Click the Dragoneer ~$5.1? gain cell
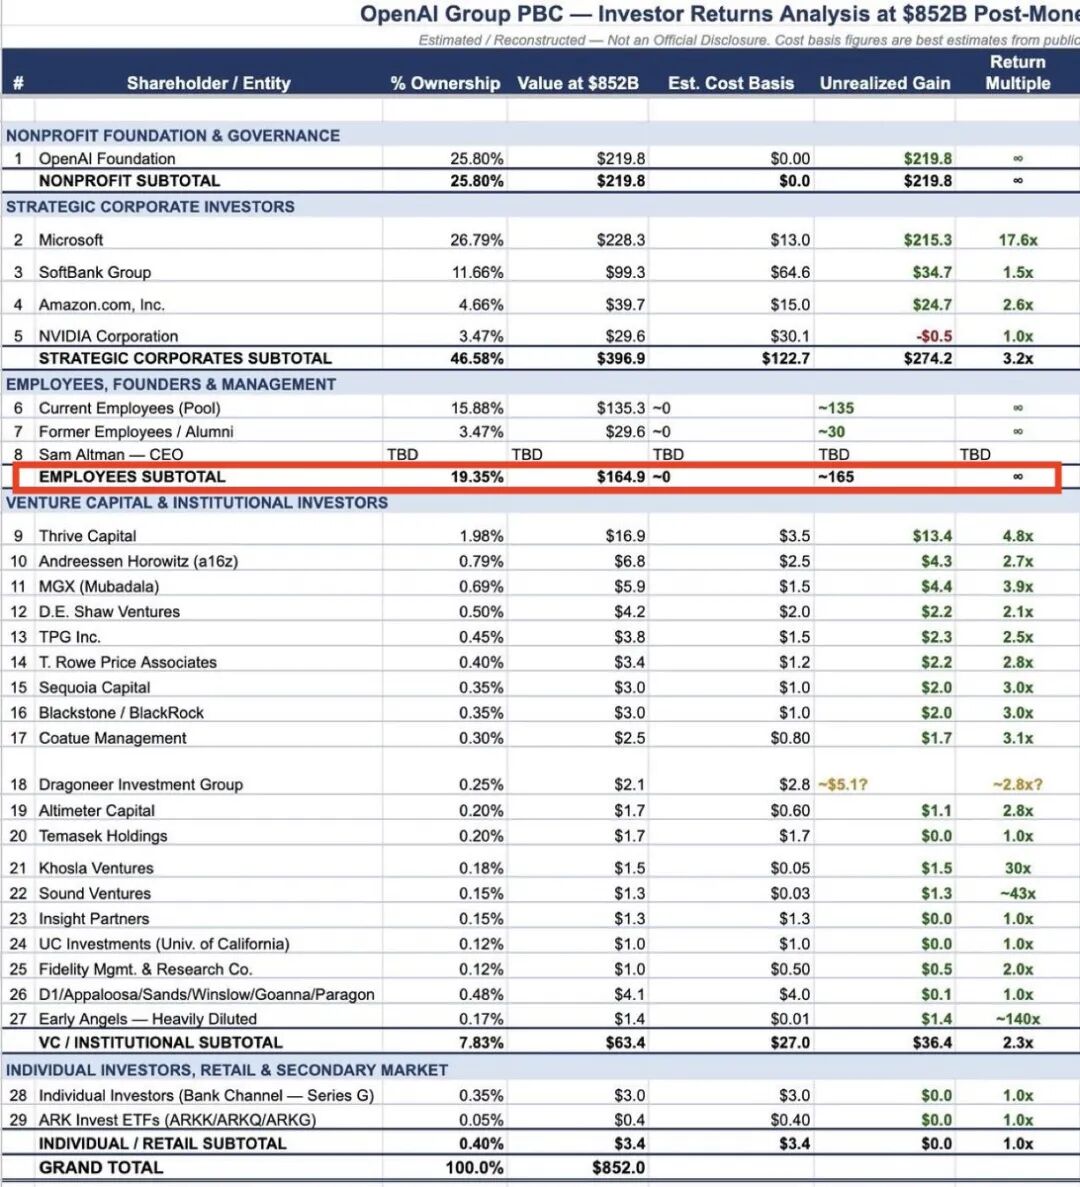The image size is (1080, 1187). tap(842, 785)
